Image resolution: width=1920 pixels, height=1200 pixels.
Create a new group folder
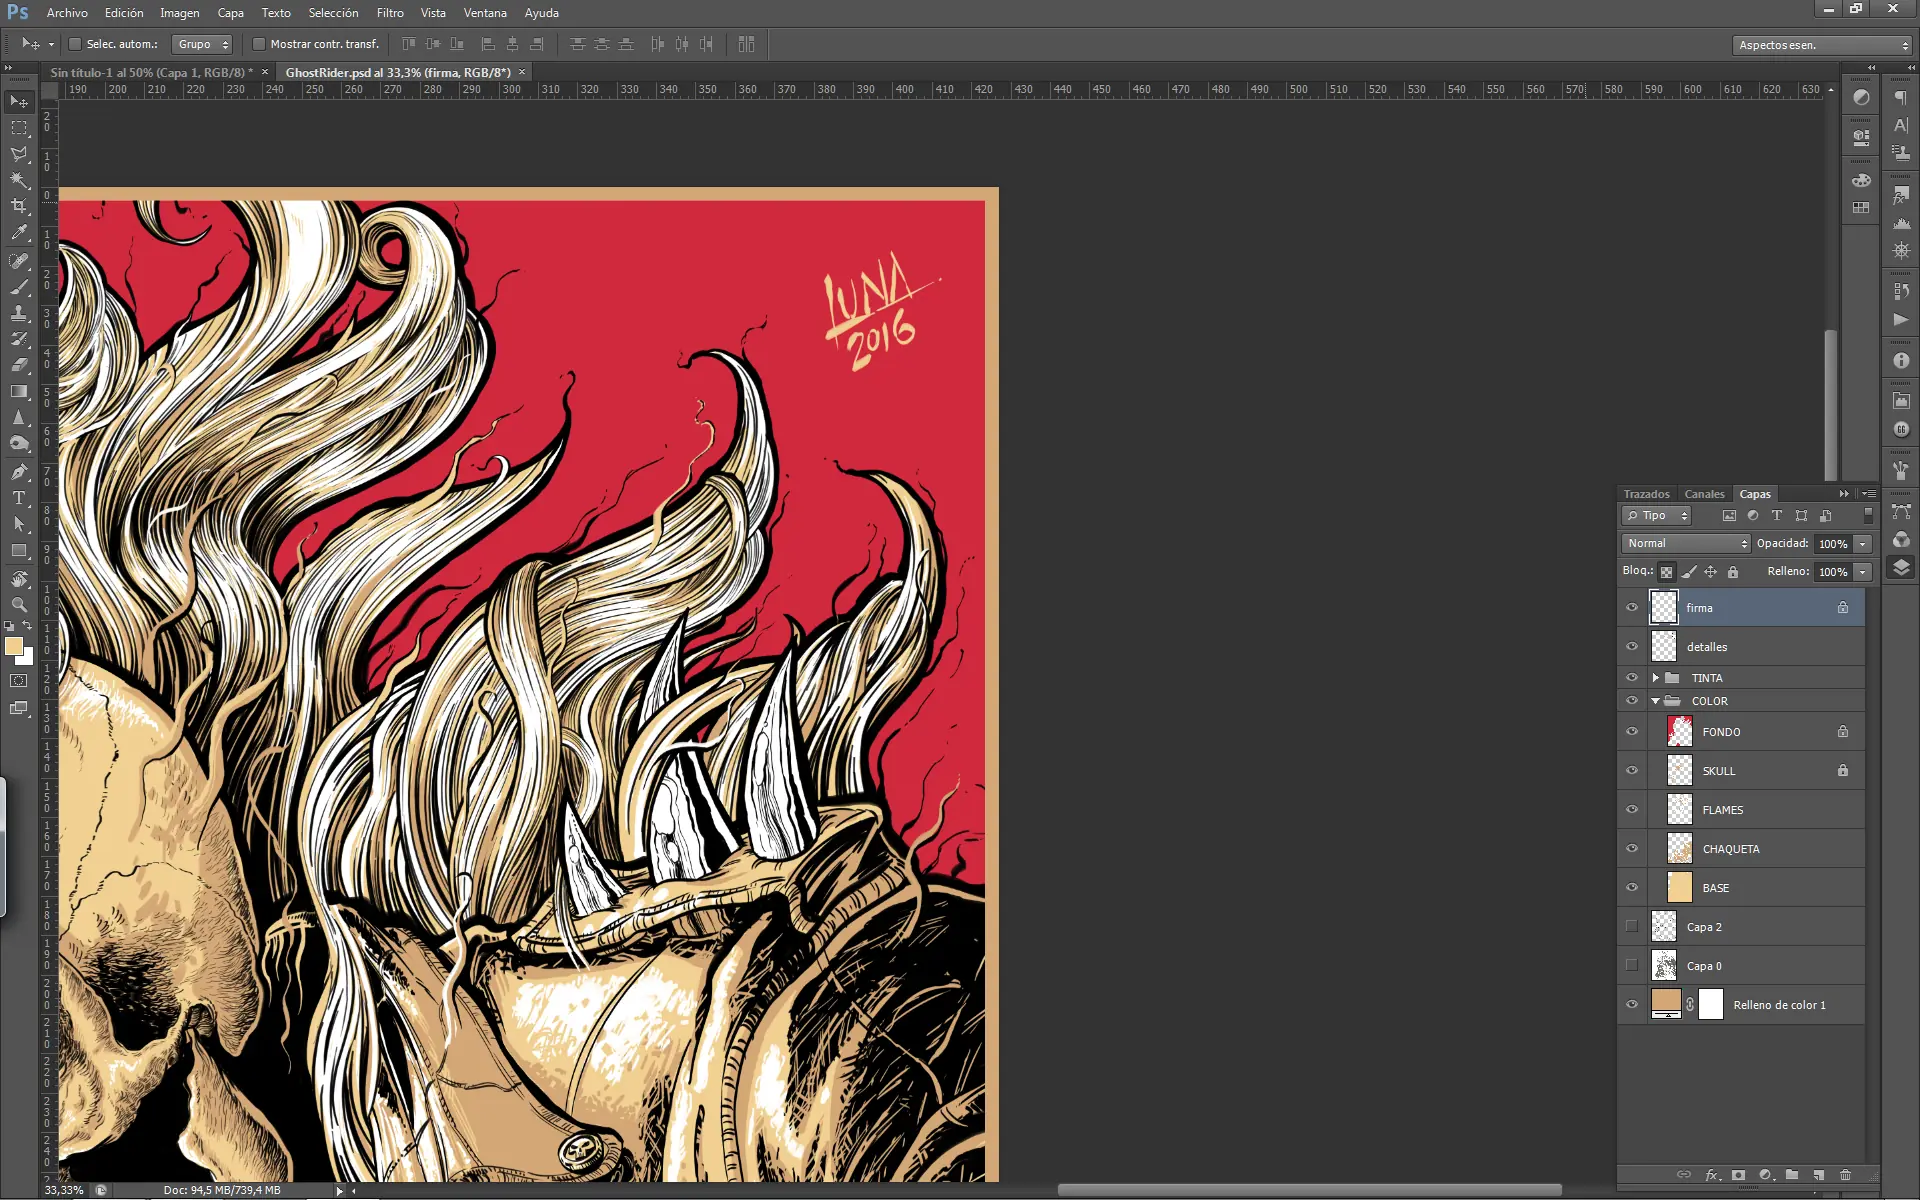(x=1792, y=1175)
